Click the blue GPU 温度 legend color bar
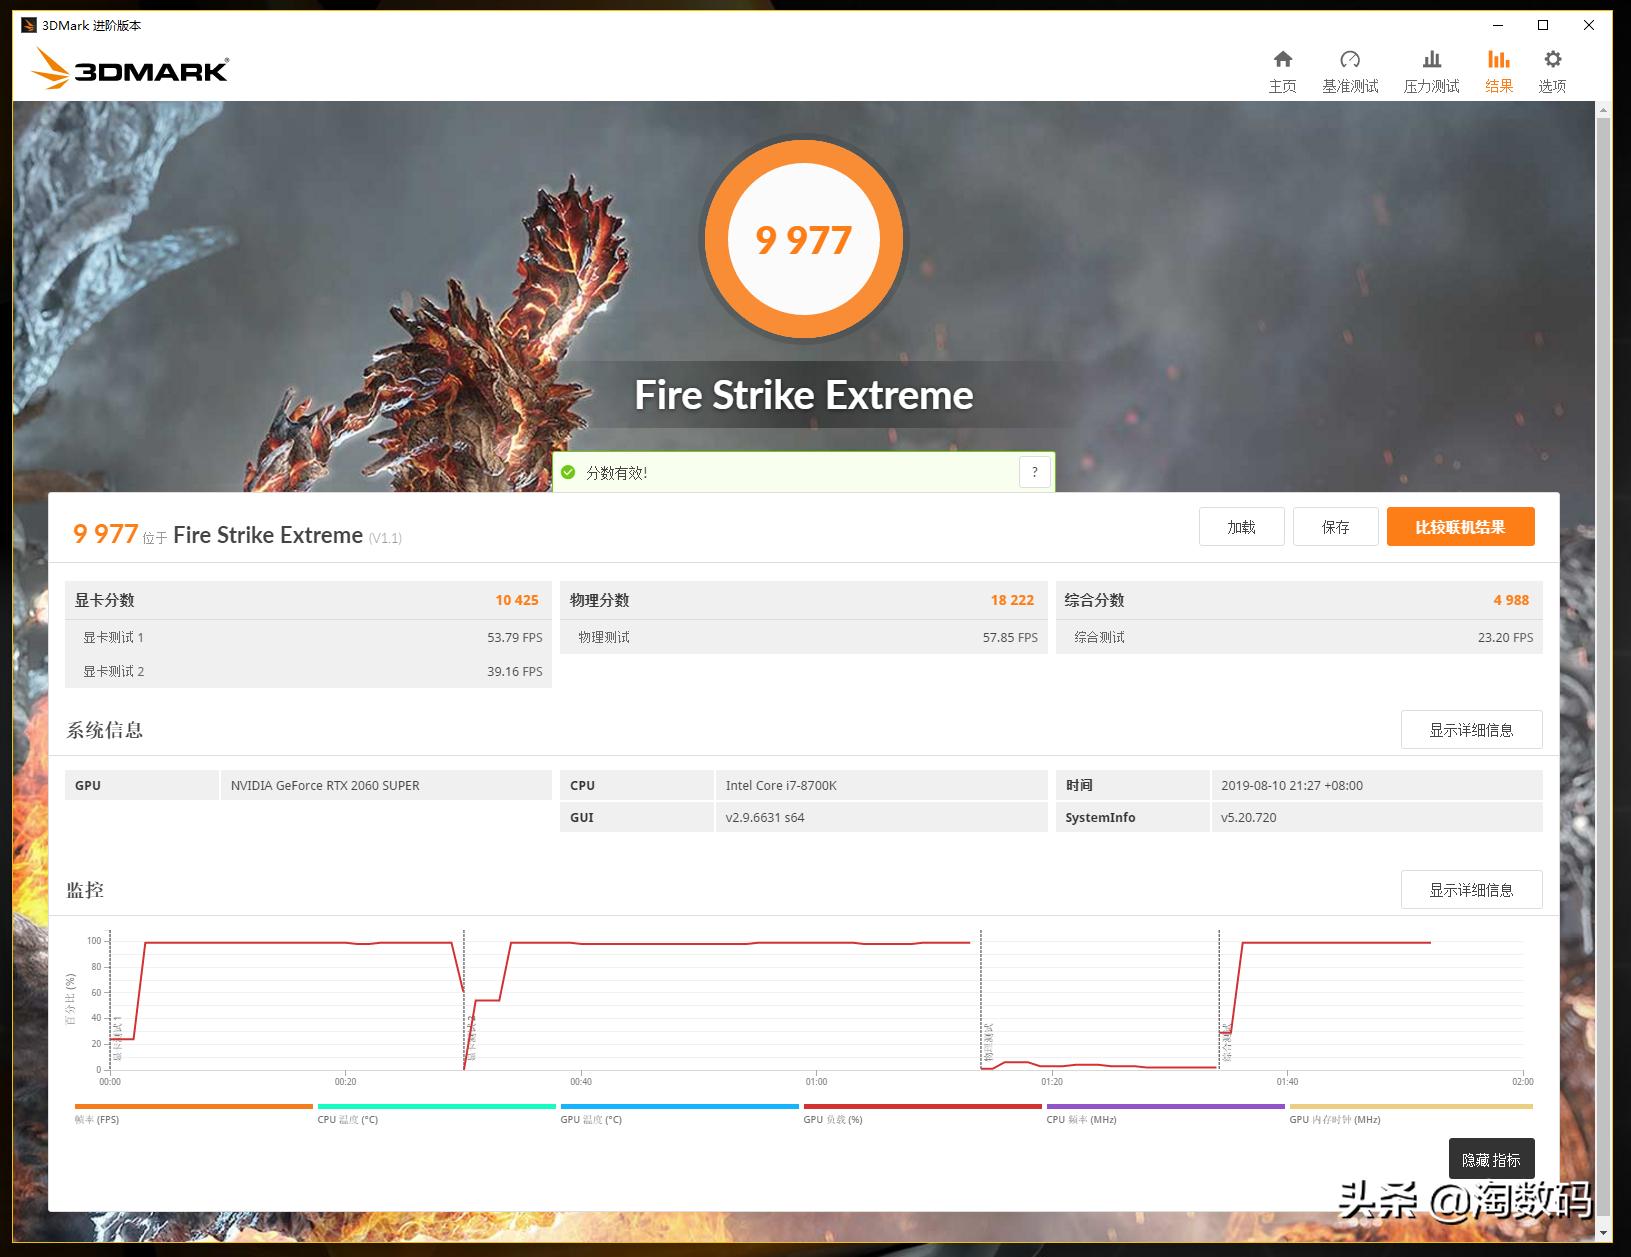 [x=678, y=1106]
